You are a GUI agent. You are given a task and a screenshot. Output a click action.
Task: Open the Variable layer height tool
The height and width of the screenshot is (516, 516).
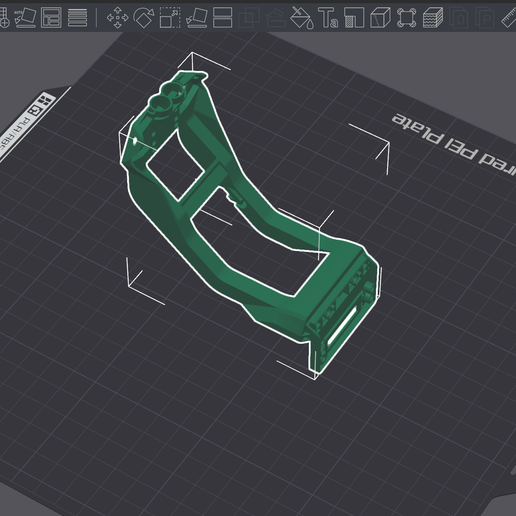(x=77, y=17)
